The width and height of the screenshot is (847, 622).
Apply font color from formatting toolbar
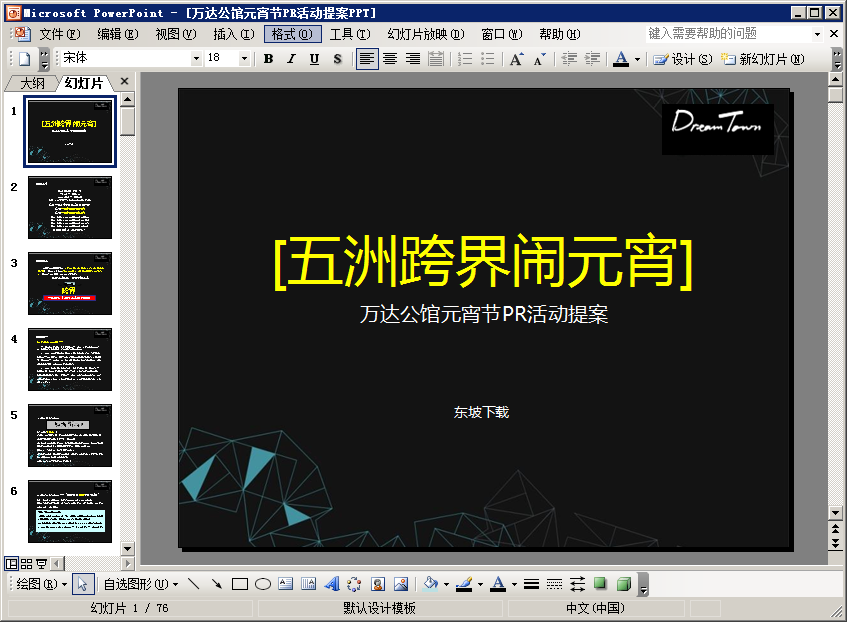[621, 58]
